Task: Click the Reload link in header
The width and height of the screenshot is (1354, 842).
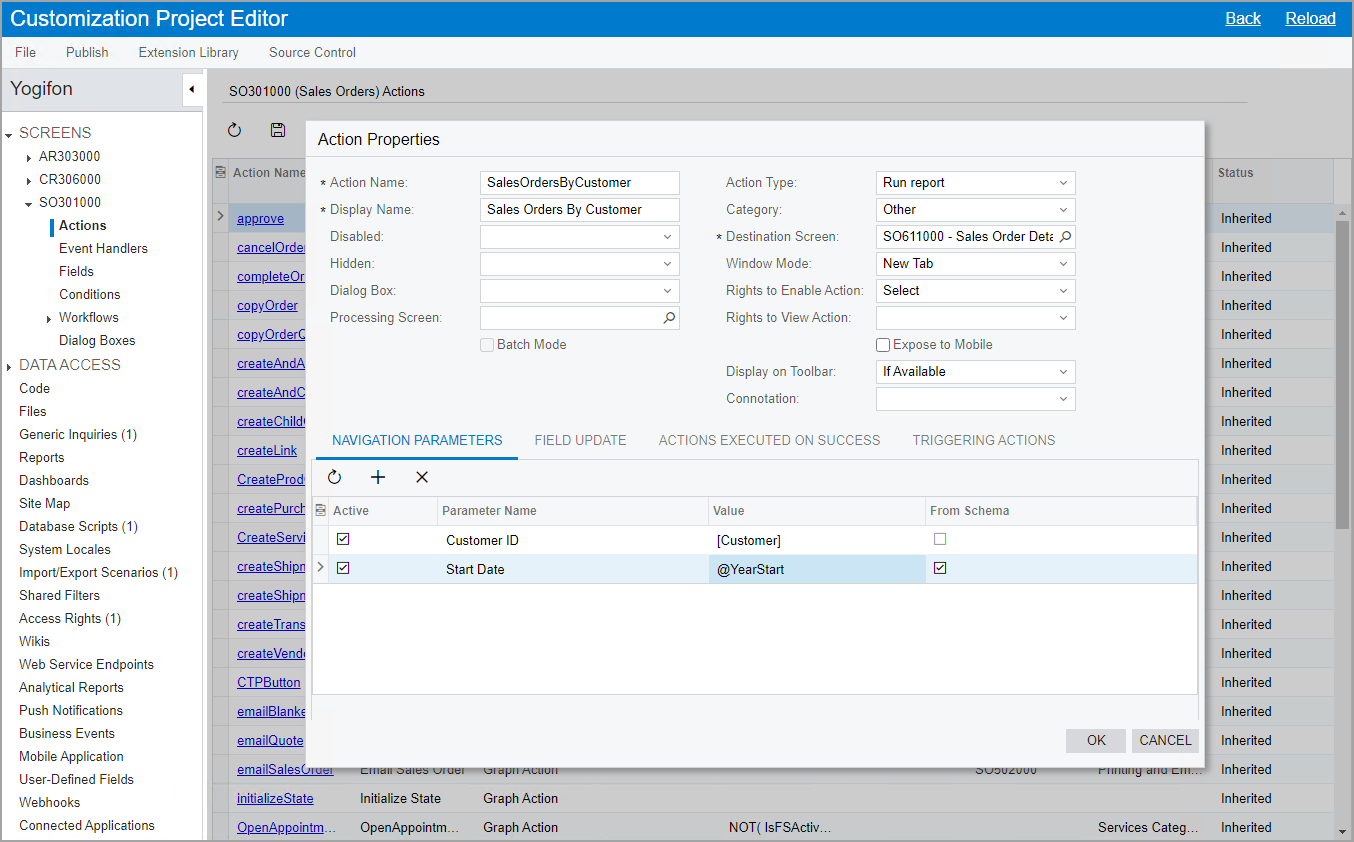Action: pos(1310,18)
